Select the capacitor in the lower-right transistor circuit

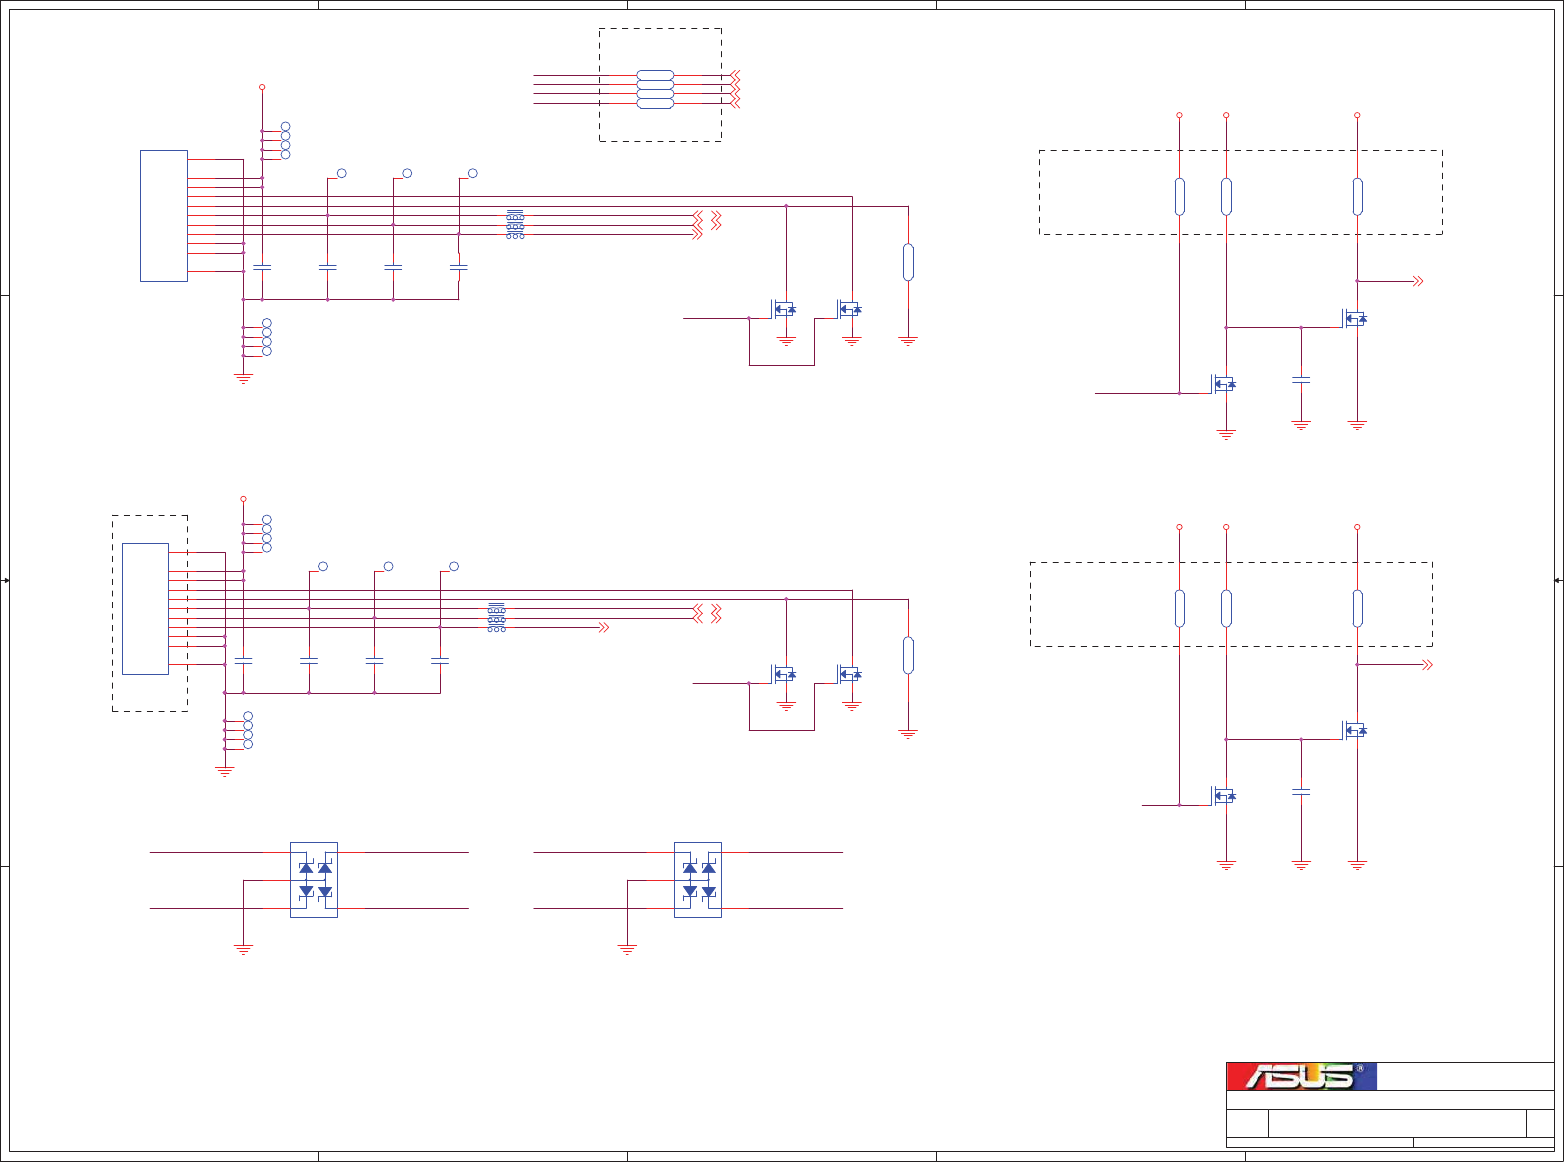[x=1301, y=792]
